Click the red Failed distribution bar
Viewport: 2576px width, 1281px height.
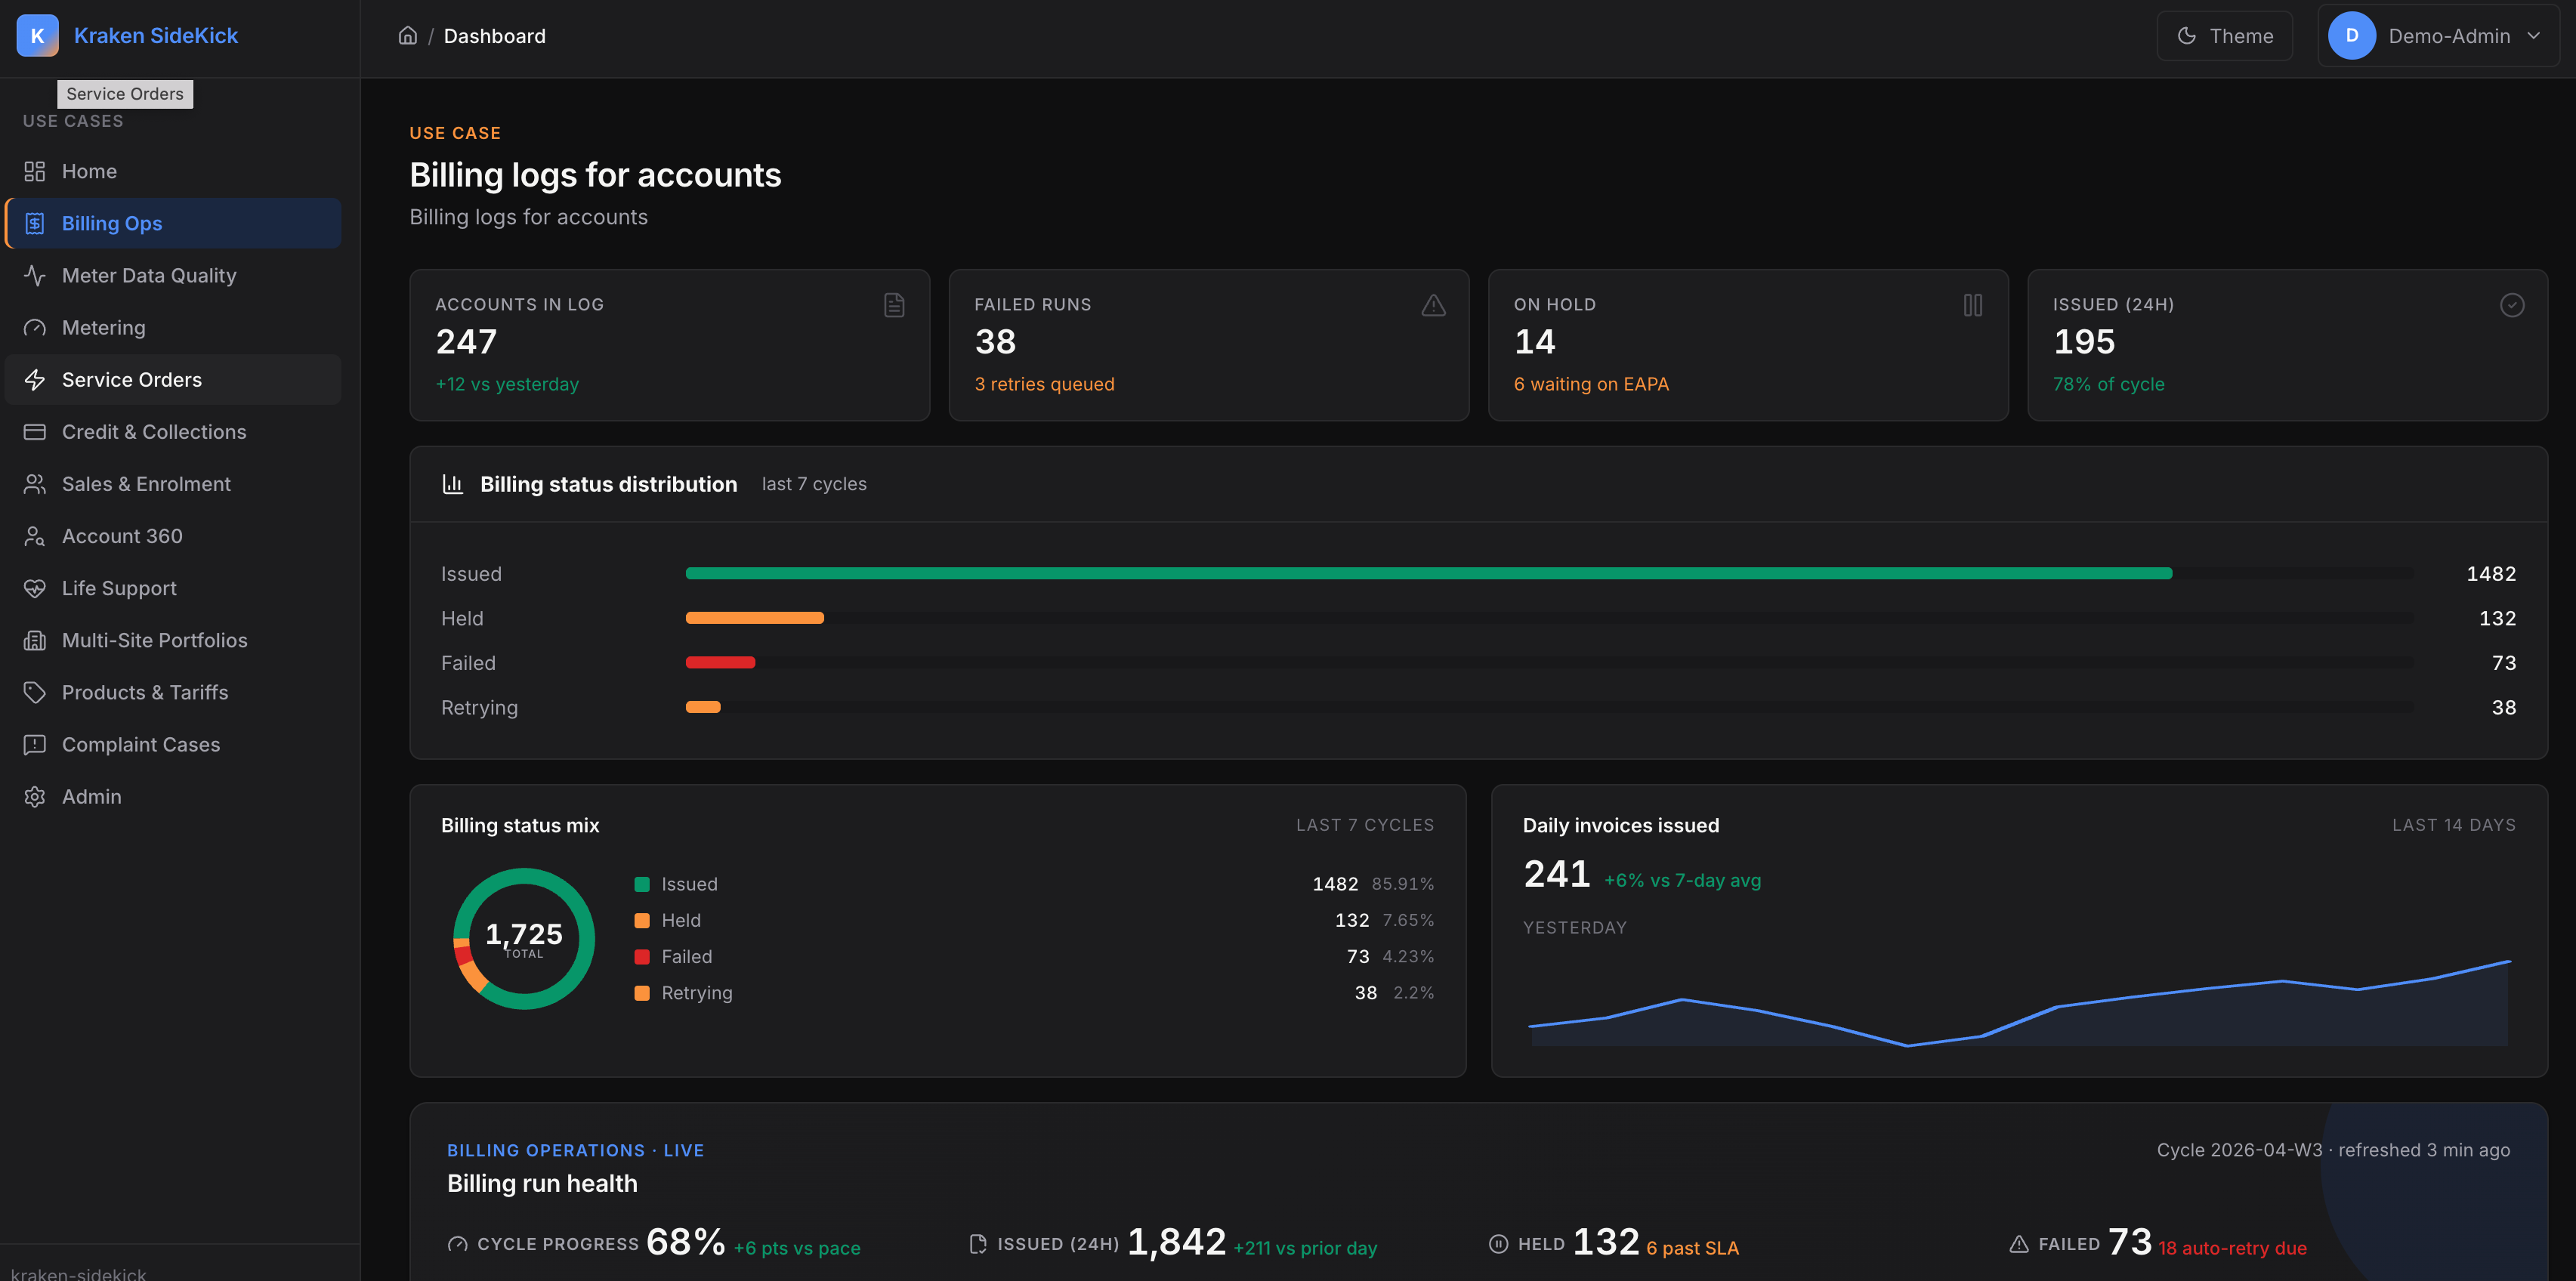720,662
